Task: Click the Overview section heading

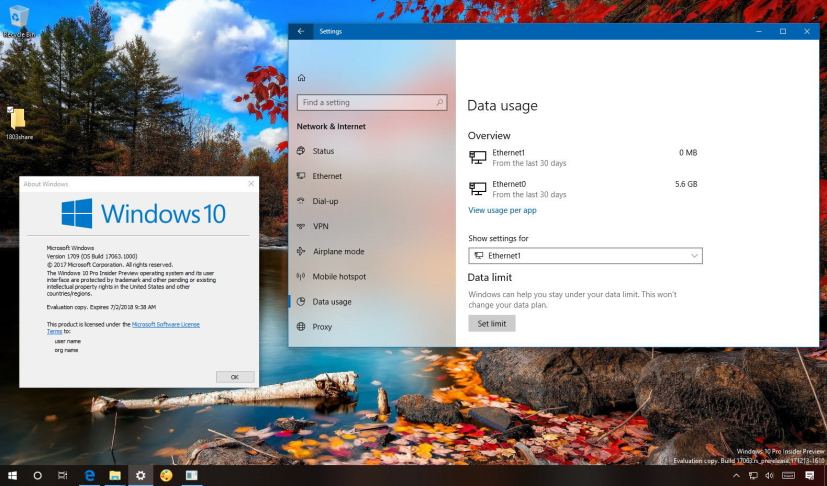Action: (x=489, y=136)
